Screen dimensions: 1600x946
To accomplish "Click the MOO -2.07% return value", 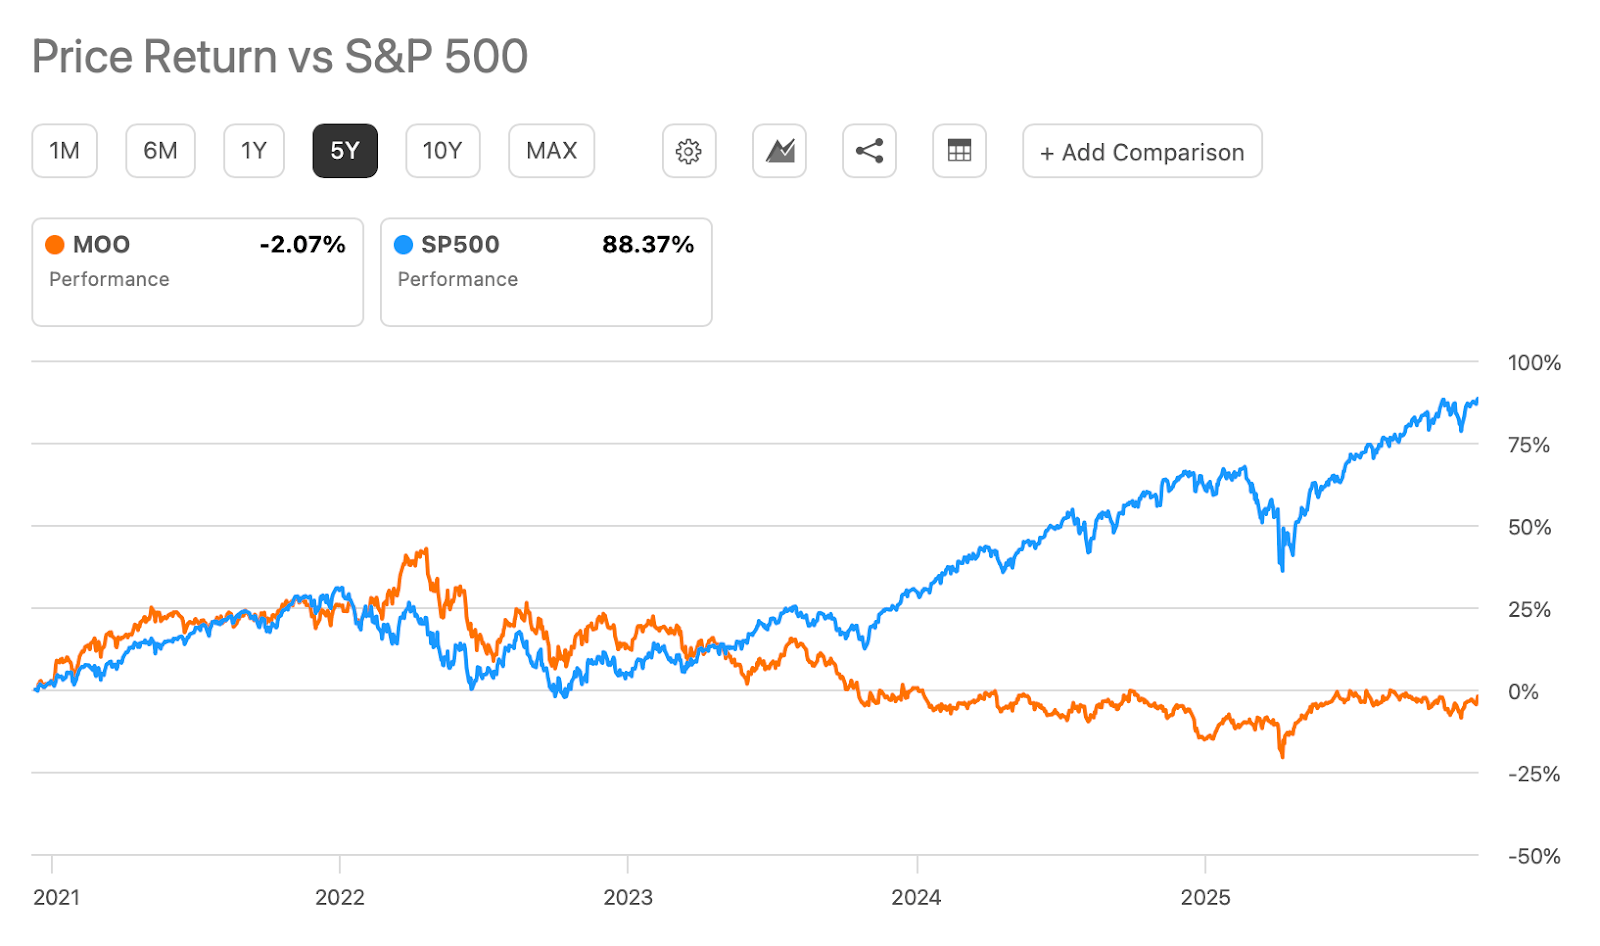I will point(302,245).
